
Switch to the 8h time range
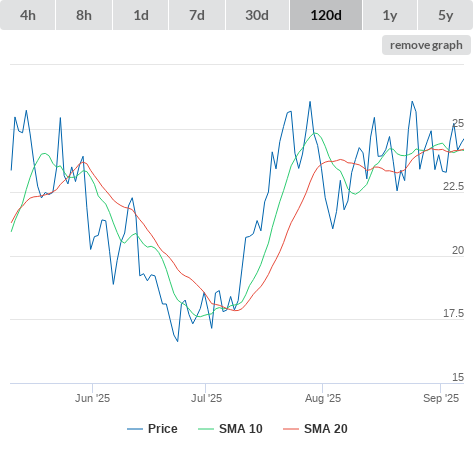click(84, 15)
